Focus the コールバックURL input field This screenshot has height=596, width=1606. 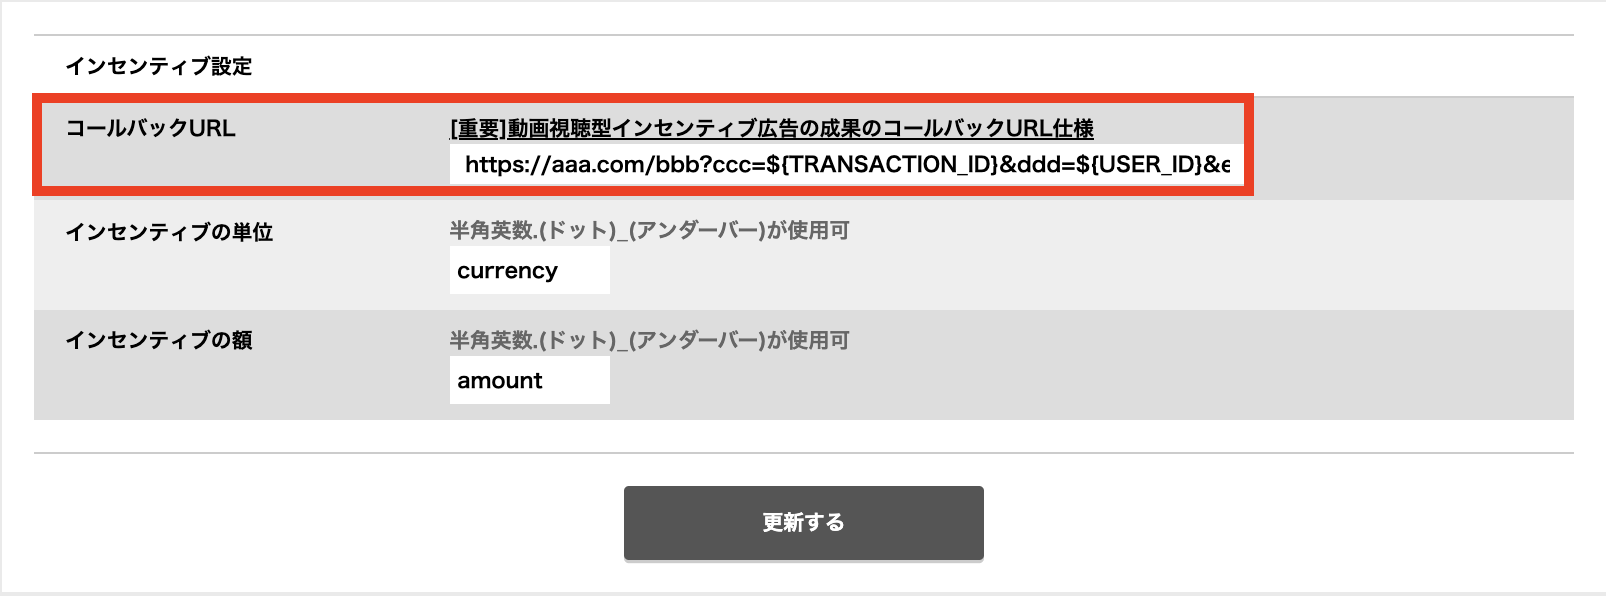pyautogui.click(x=846, y=165)
